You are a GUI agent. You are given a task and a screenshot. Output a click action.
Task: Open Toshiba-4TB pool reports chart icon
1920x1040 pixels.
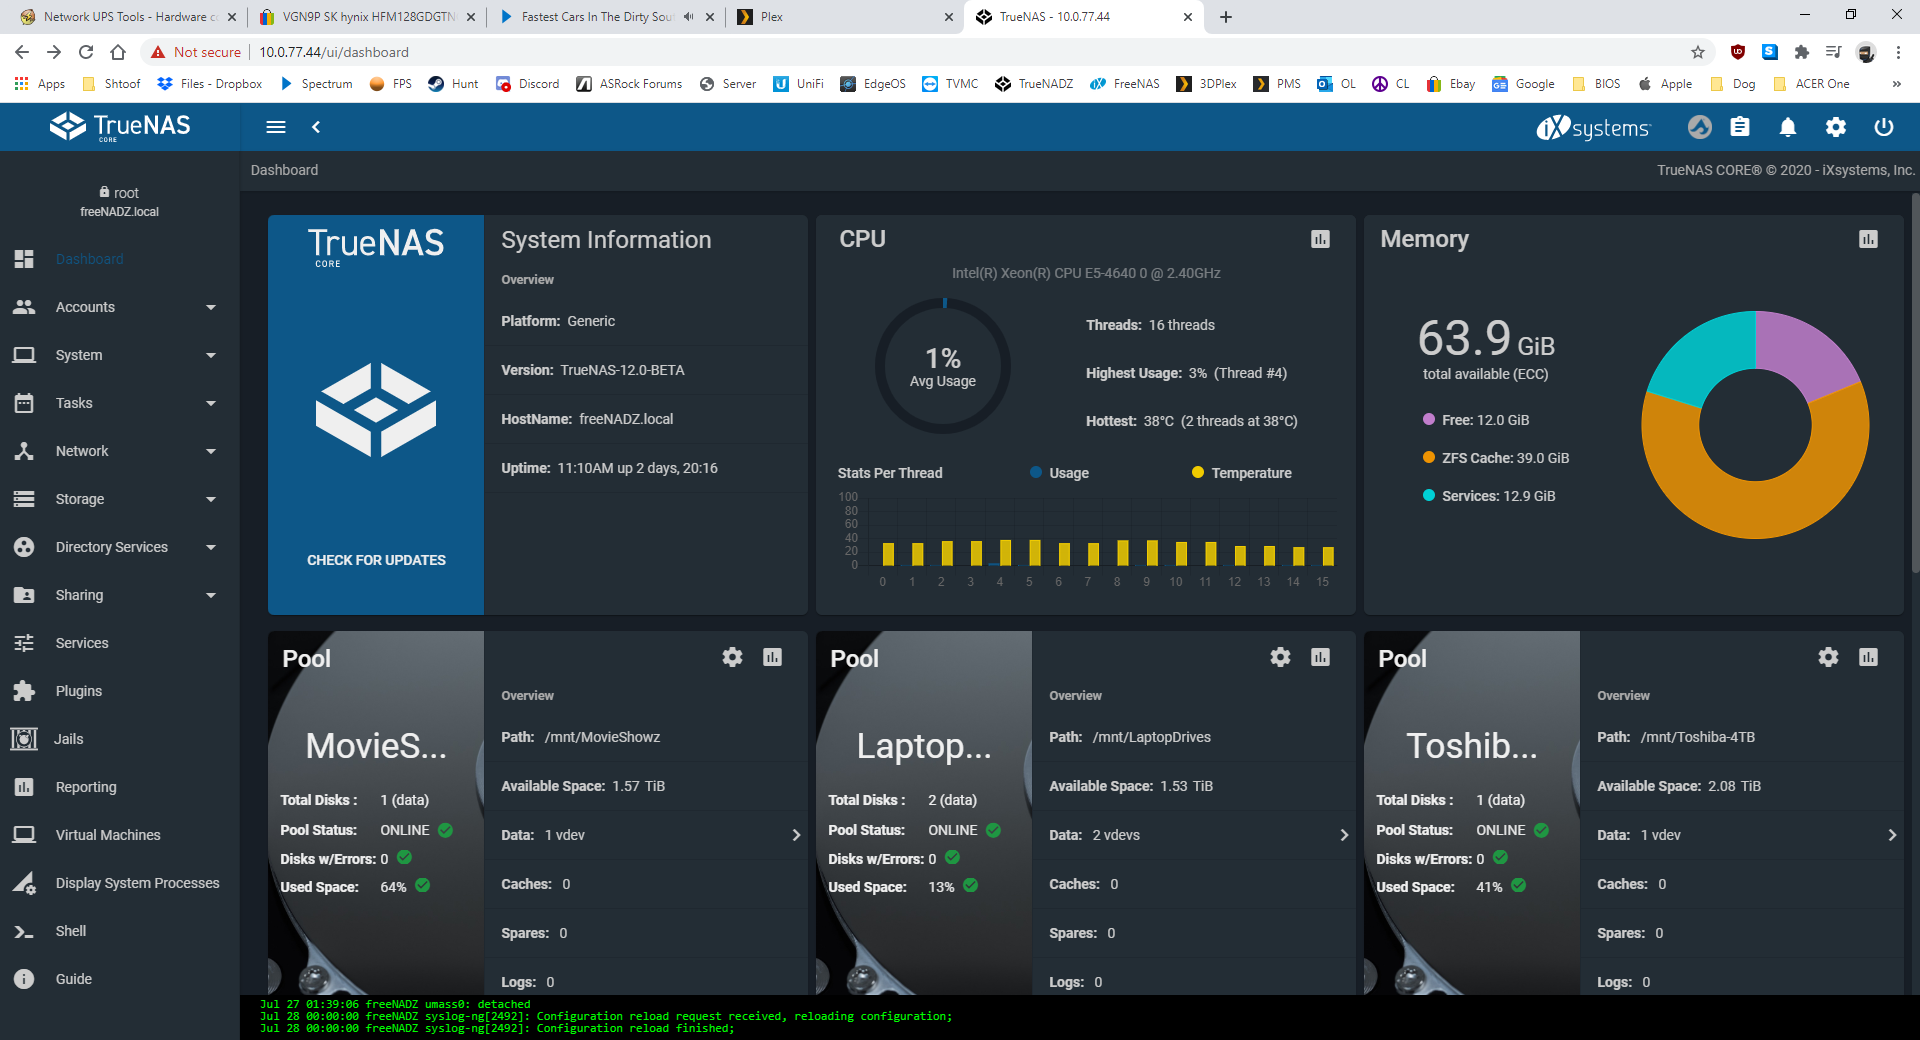click(1869, 657)
